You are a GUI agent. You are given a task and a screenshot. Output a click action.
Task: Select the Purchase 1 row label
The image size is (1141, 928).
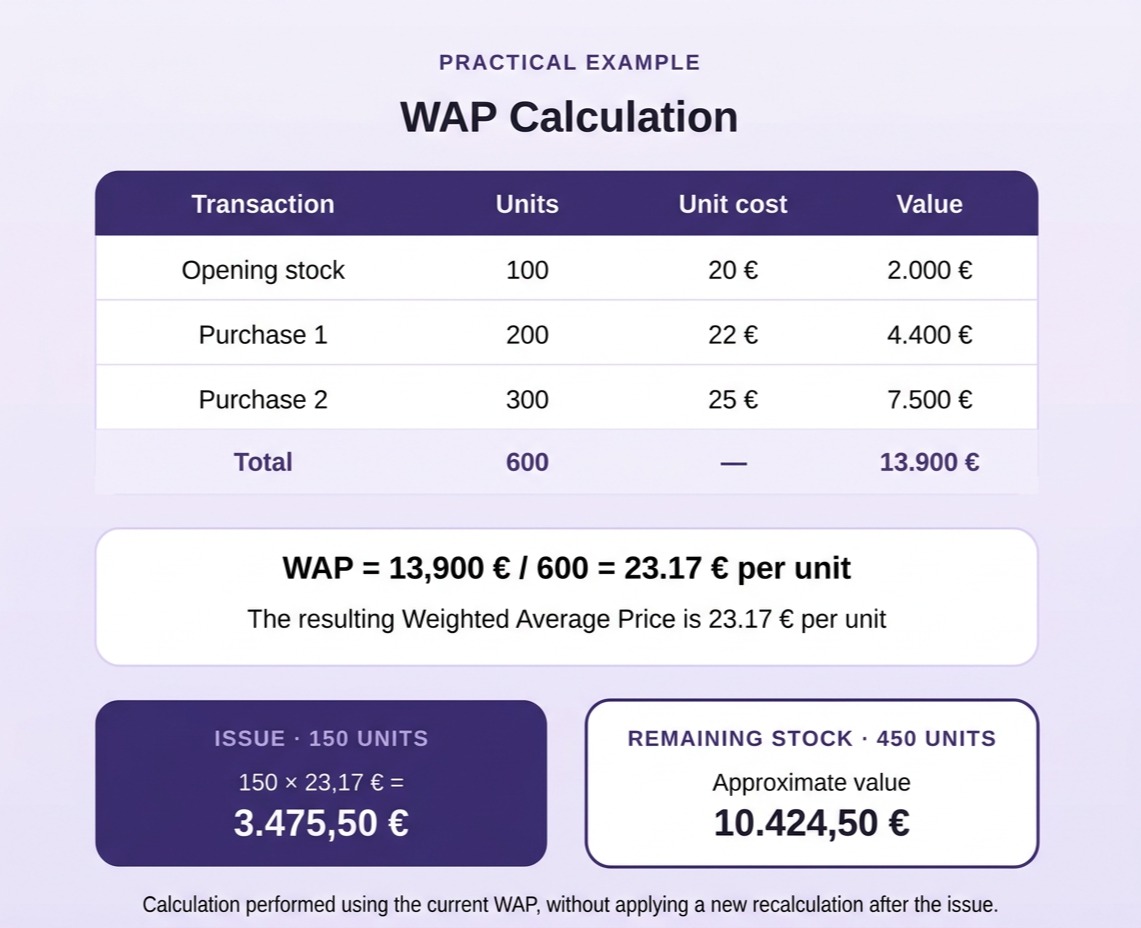[263, 335]
